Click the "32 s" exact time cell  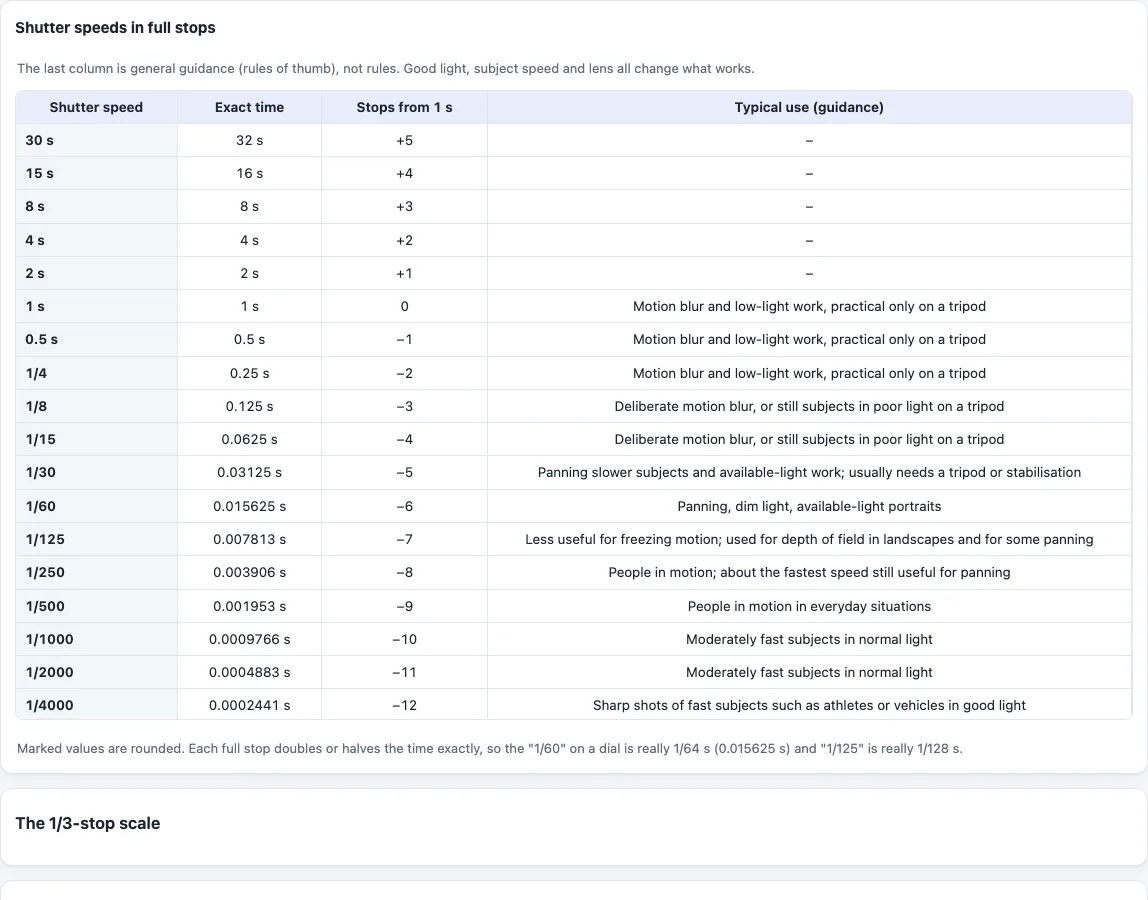click(249, 140)
